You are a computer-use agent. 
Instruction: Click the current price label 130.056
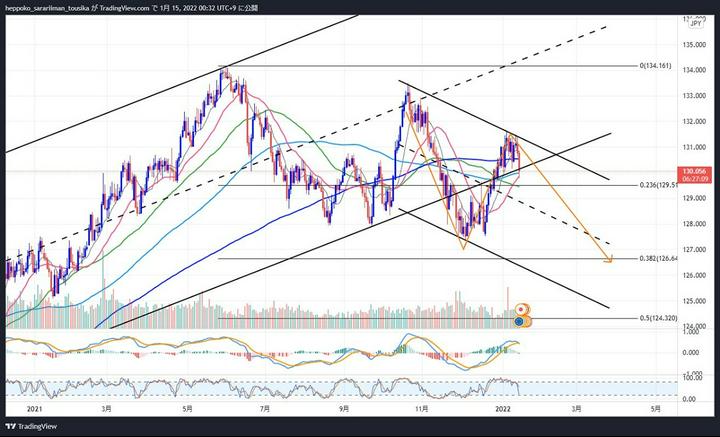click(x=695, y=170)
